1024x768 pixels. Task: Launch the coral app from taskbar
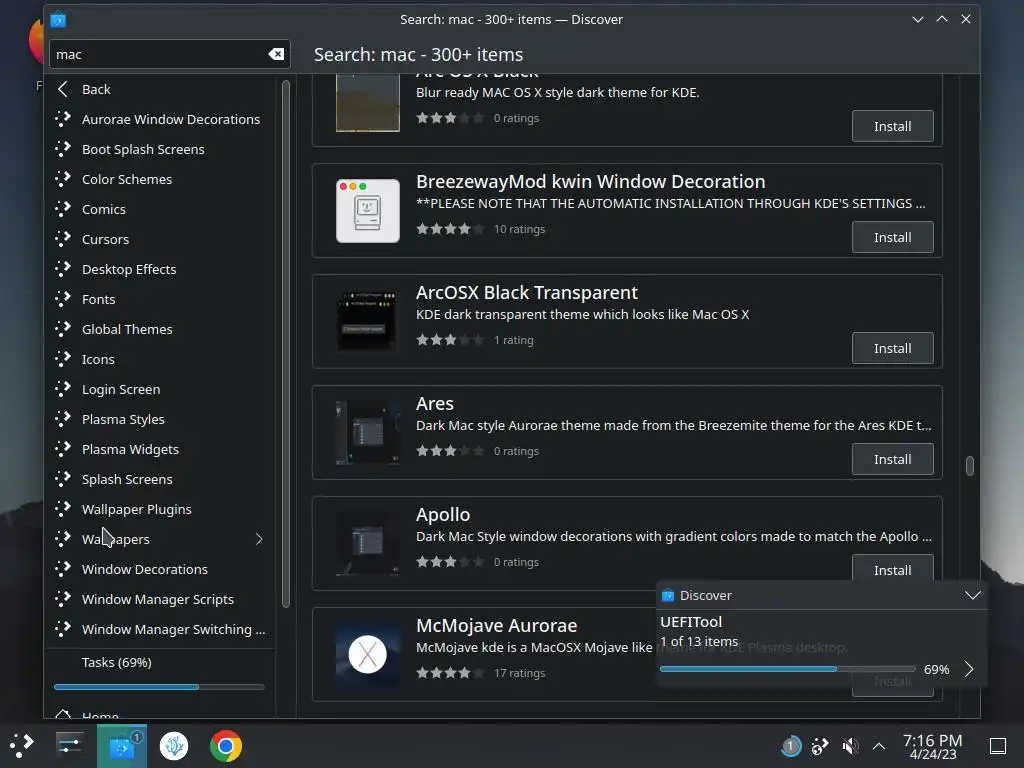pyautogui.click(x=174, y=746)
